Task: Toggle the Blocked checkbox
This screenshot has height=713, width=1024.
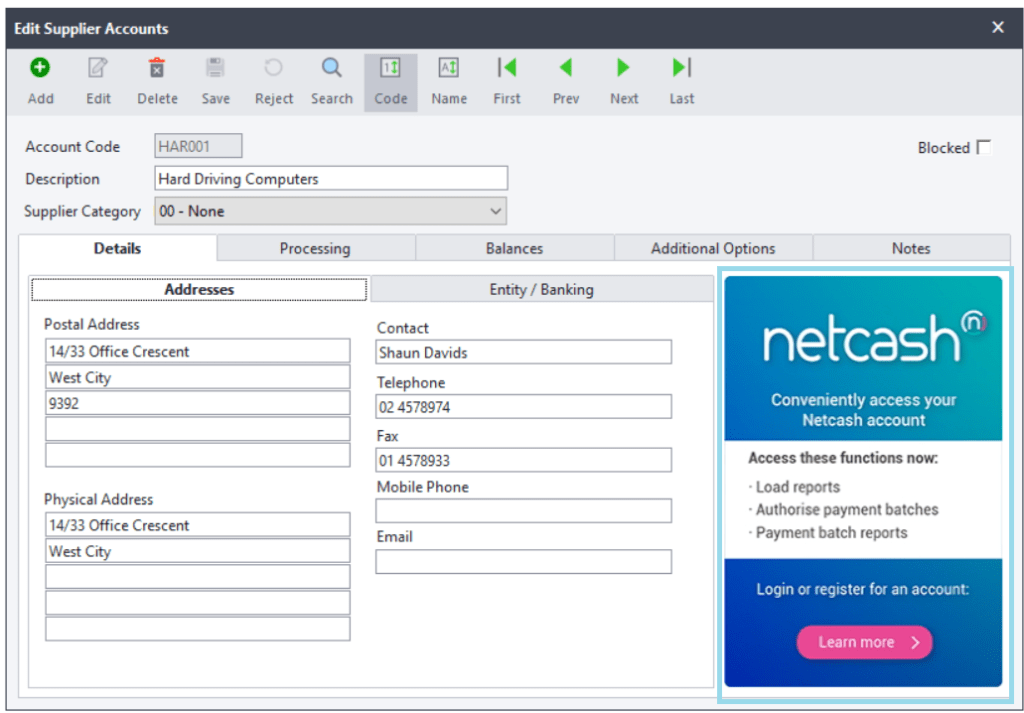Action: tap(984, 148)
